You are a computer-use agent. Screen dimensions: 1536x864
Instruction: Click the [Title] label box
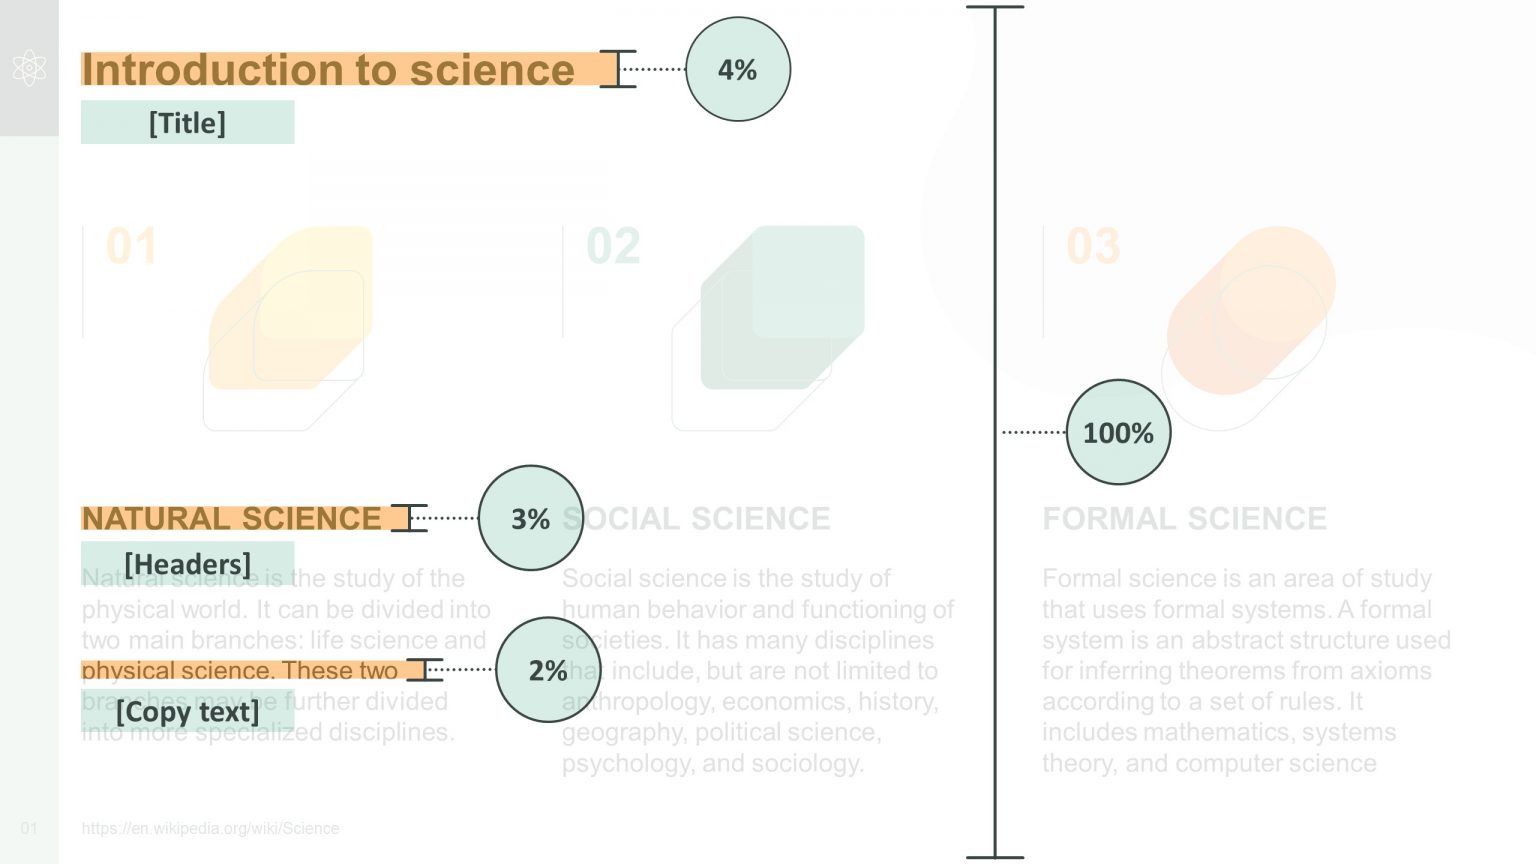[x=188, y=122]
